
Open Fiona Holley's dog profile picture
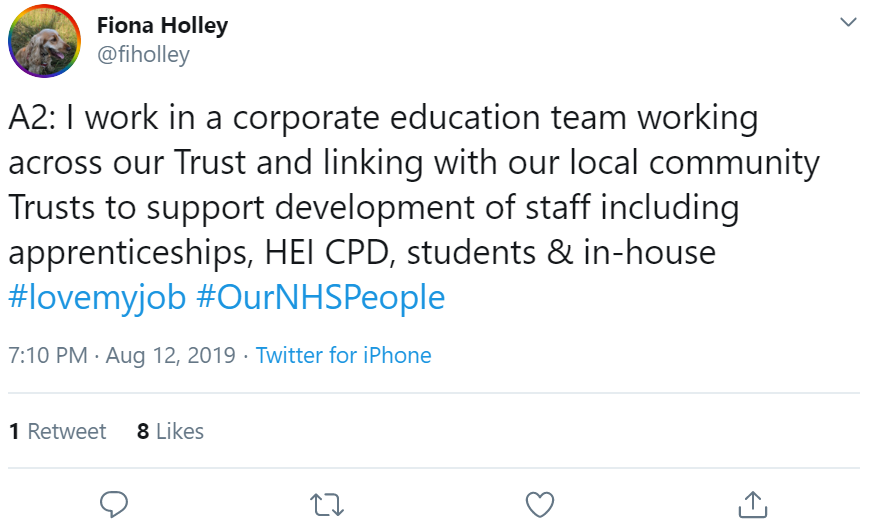44,41
